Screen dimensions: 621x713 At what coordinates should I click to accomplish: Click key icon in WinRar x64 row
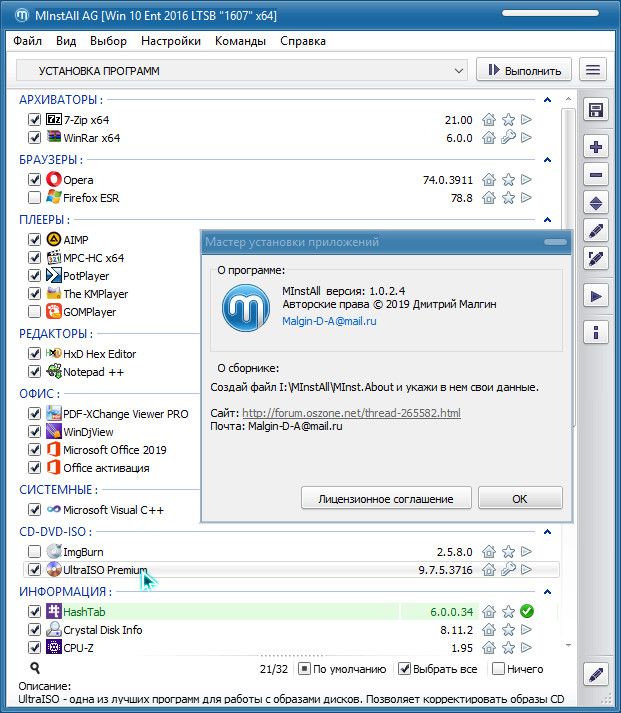pos(508,137)
